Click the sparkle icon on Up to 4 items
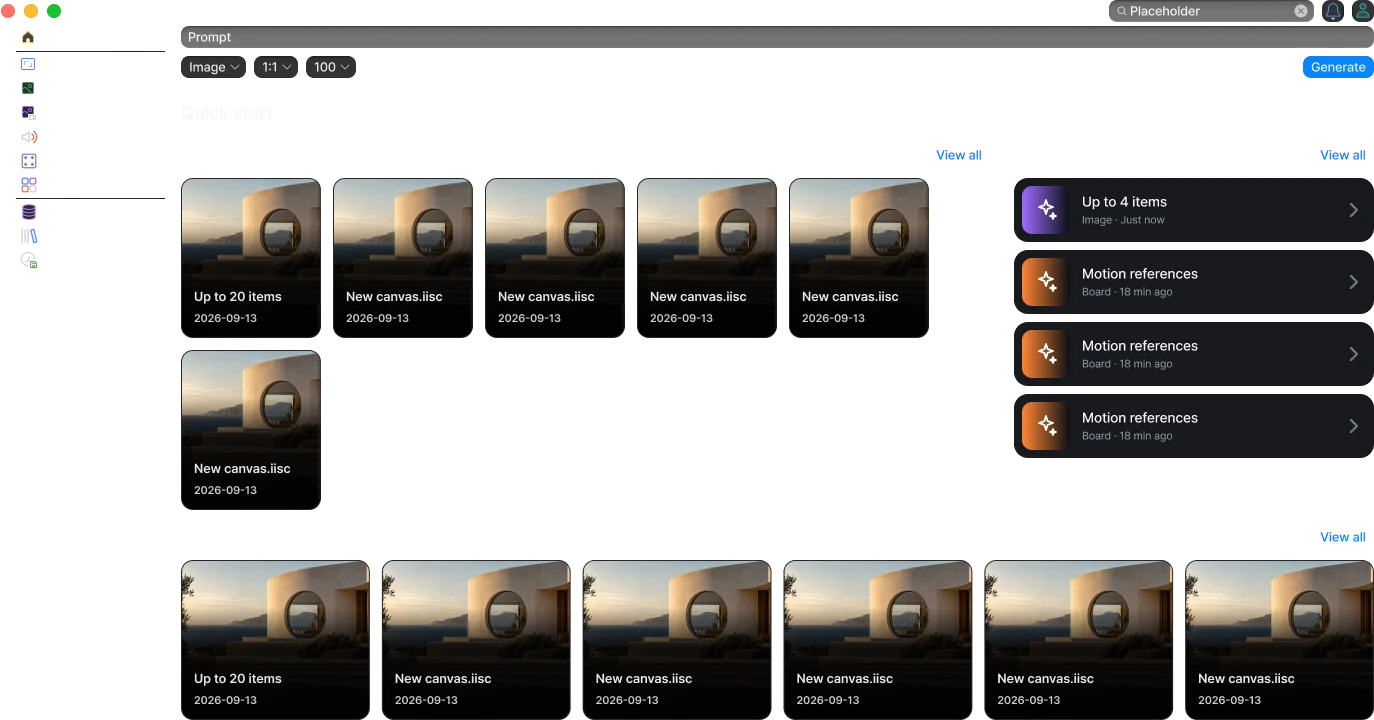 (1046, 210)
